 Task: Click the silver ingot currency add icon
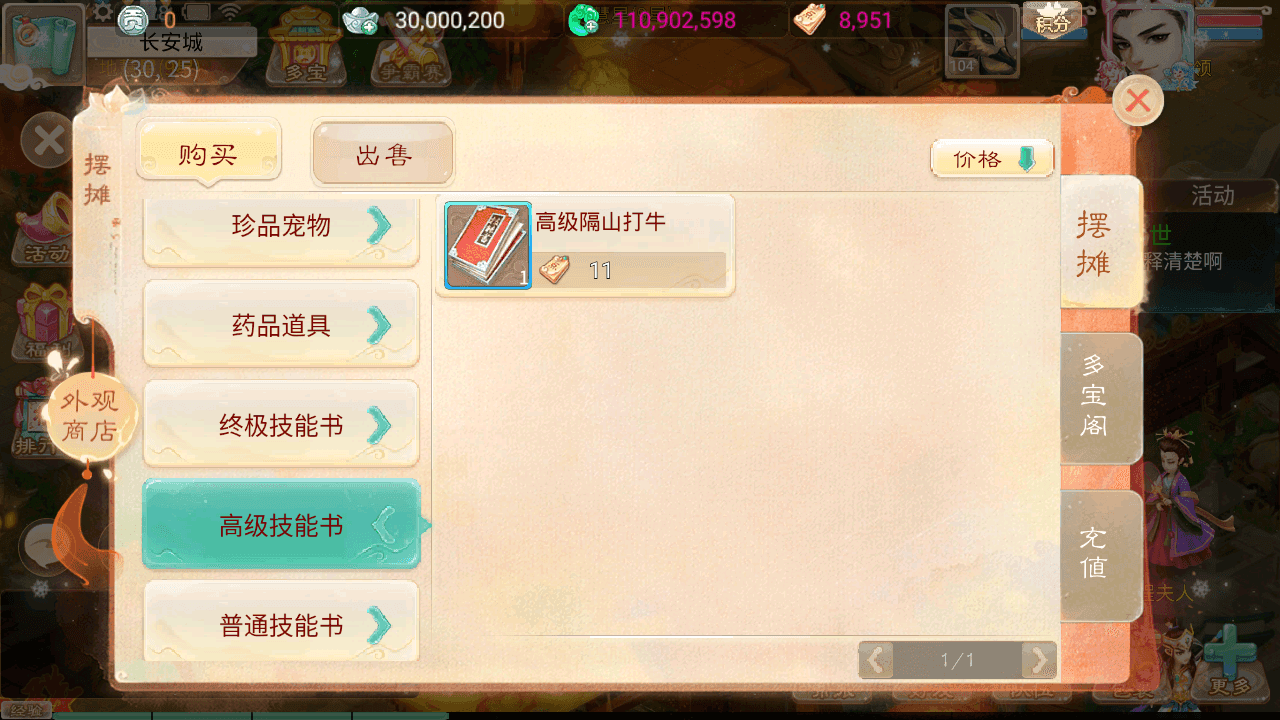361,20
